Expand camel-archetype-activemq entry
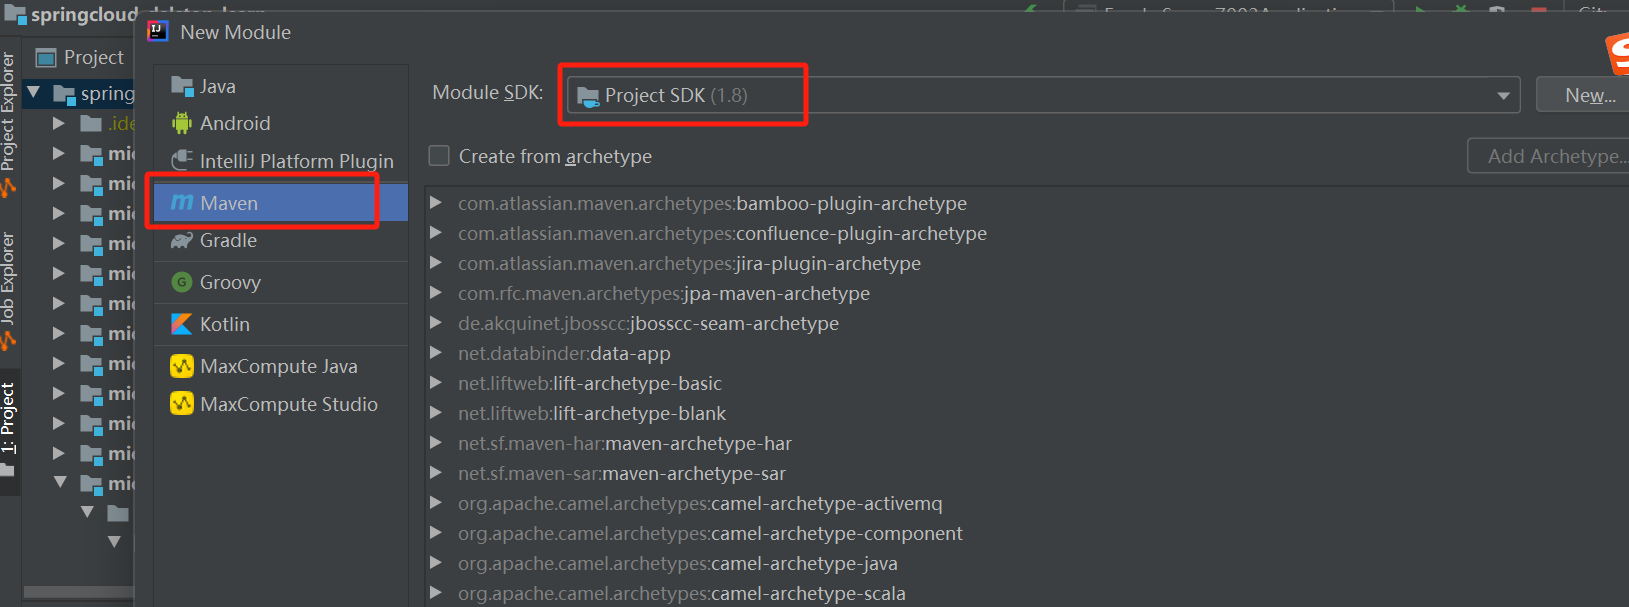The image size is (1629, 607). coord(436,503)
